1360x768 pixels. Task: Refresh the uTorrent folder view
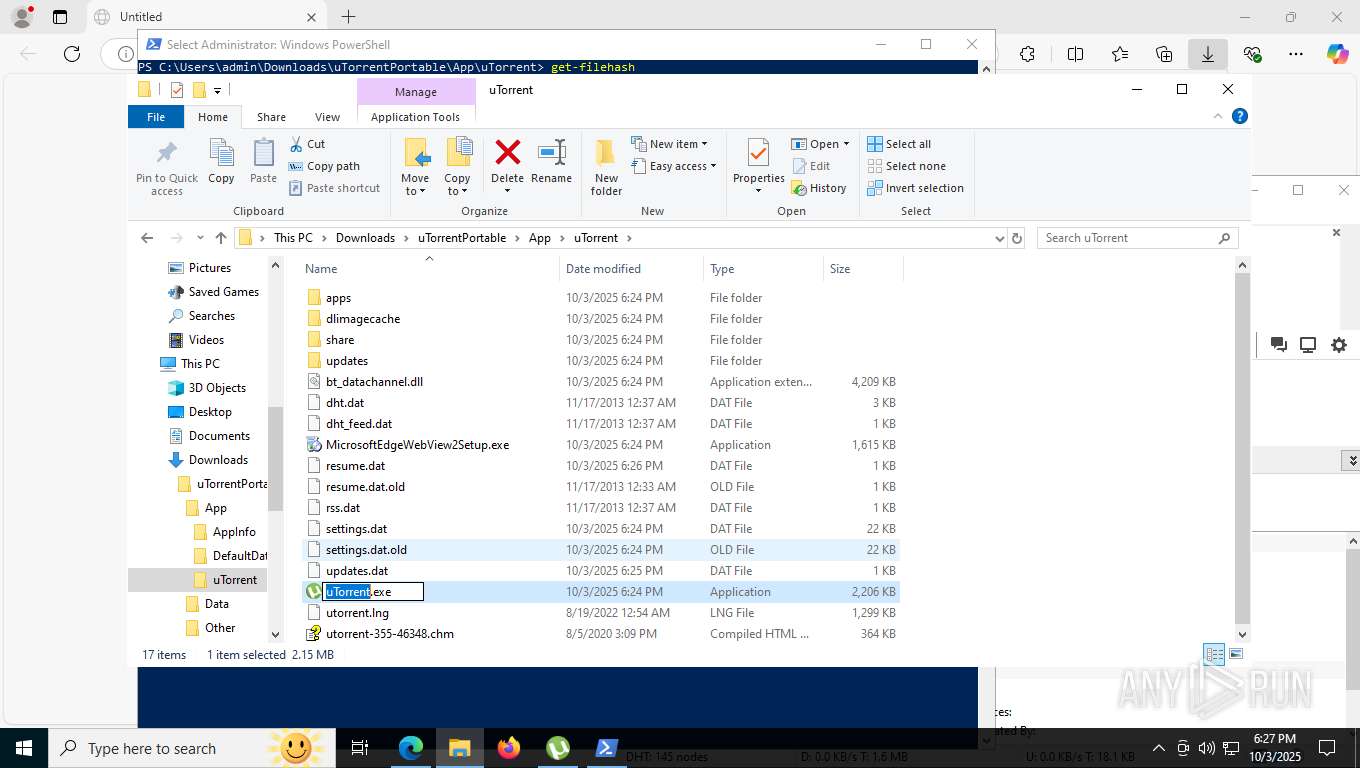(1017, 238)
